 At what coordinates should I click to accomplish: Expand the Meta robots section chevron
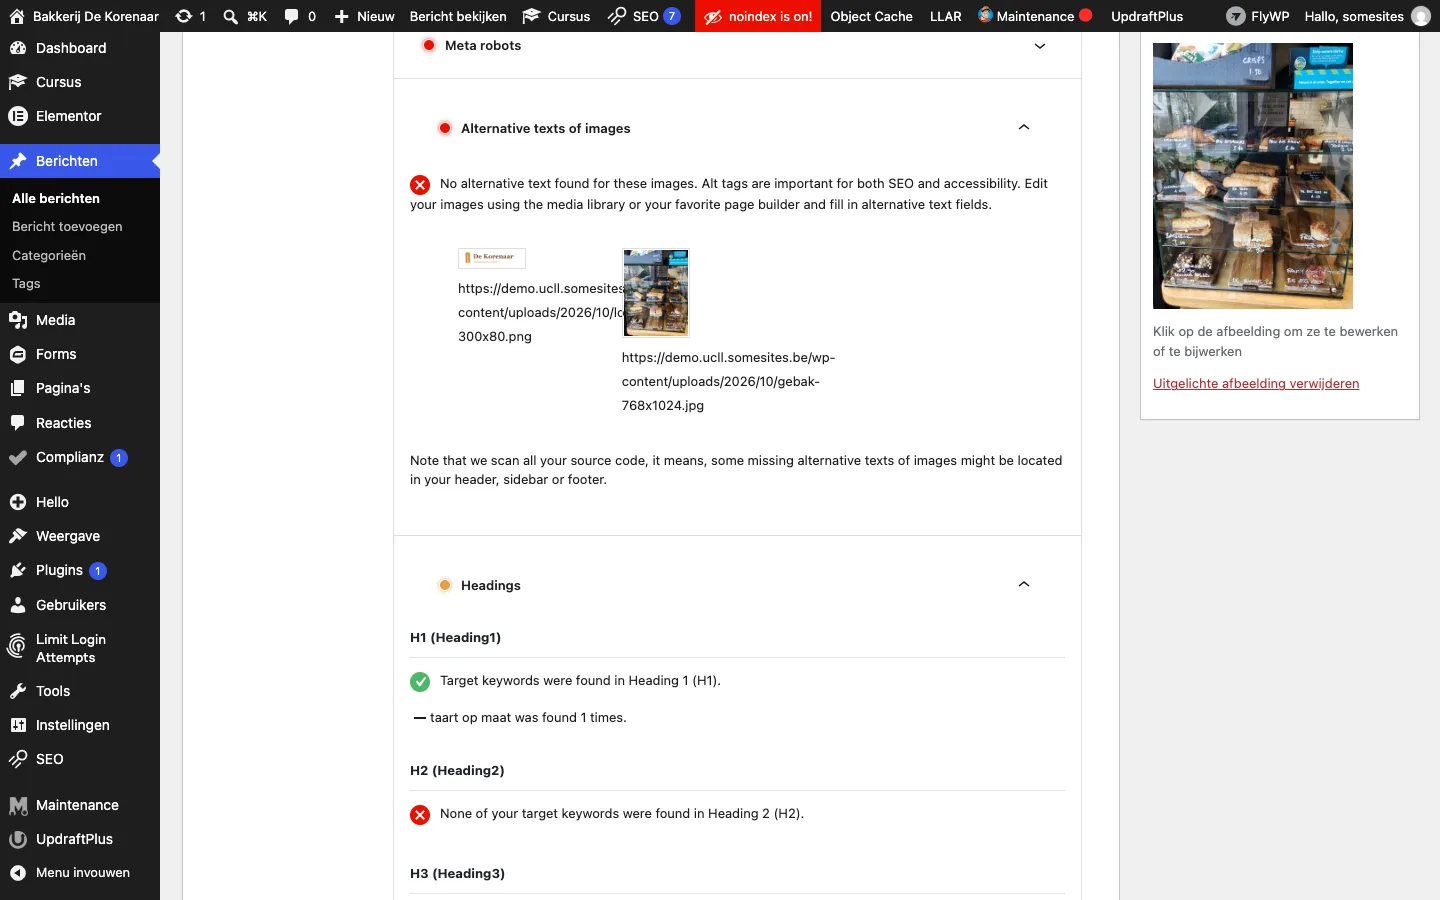click(x=1040, y=46)
